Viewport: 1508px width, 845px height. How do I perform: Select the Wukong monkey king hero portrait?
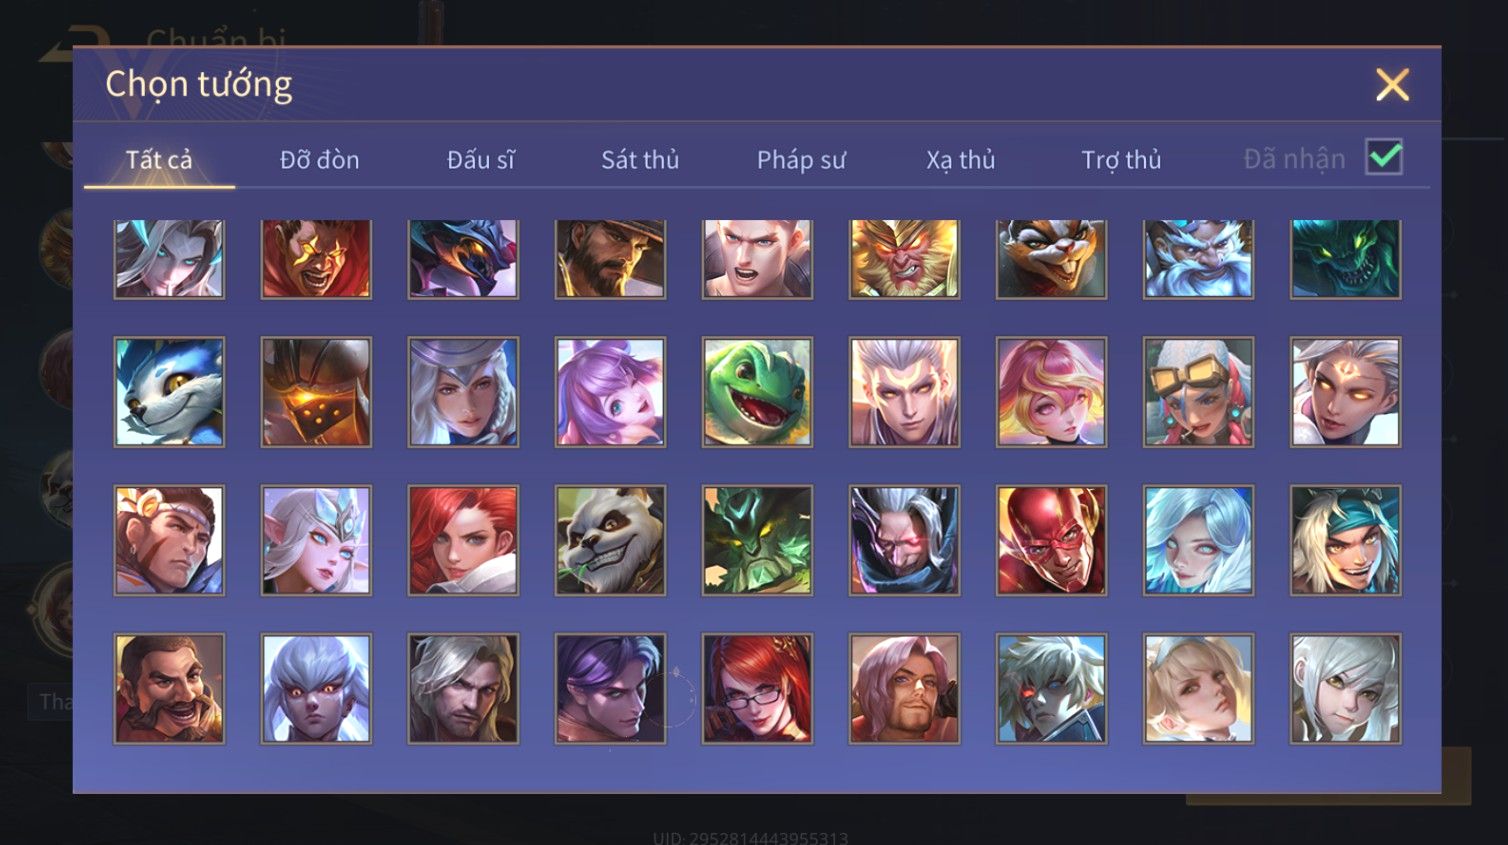point(904,258)
